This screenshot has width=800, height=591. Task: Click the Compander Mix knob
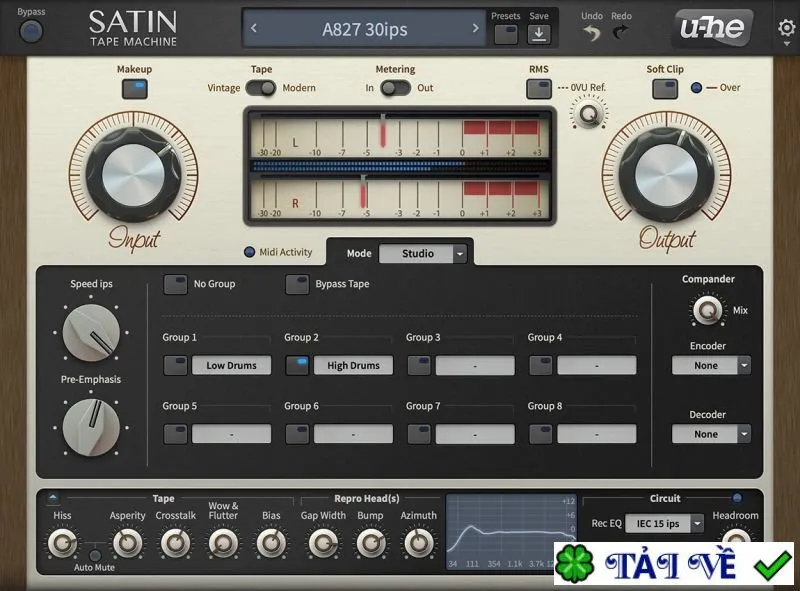(708, 310)
